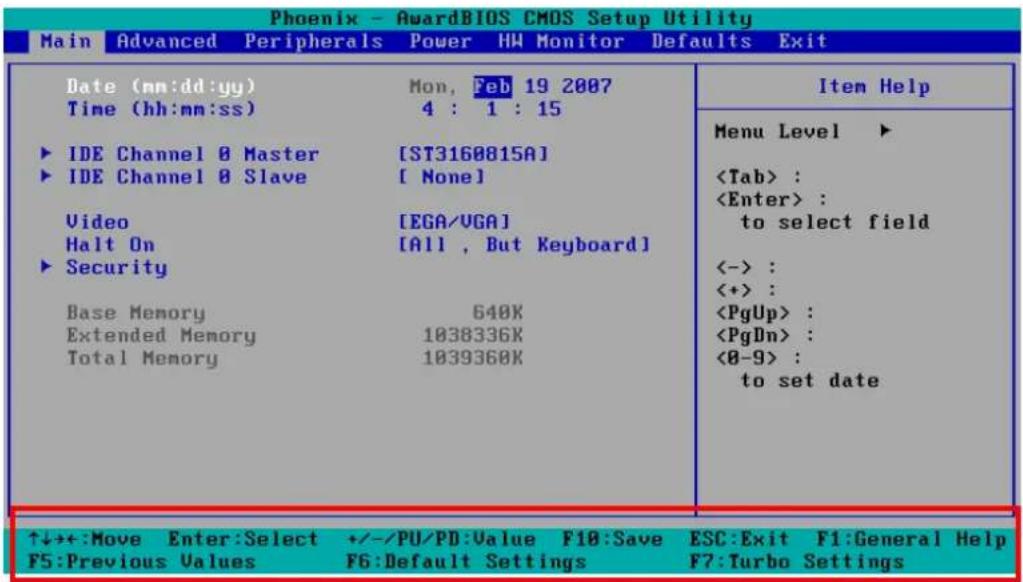The image size is (1023, 582).
Task: Click the Enter:Select hint
Action: tap(243, 539)
